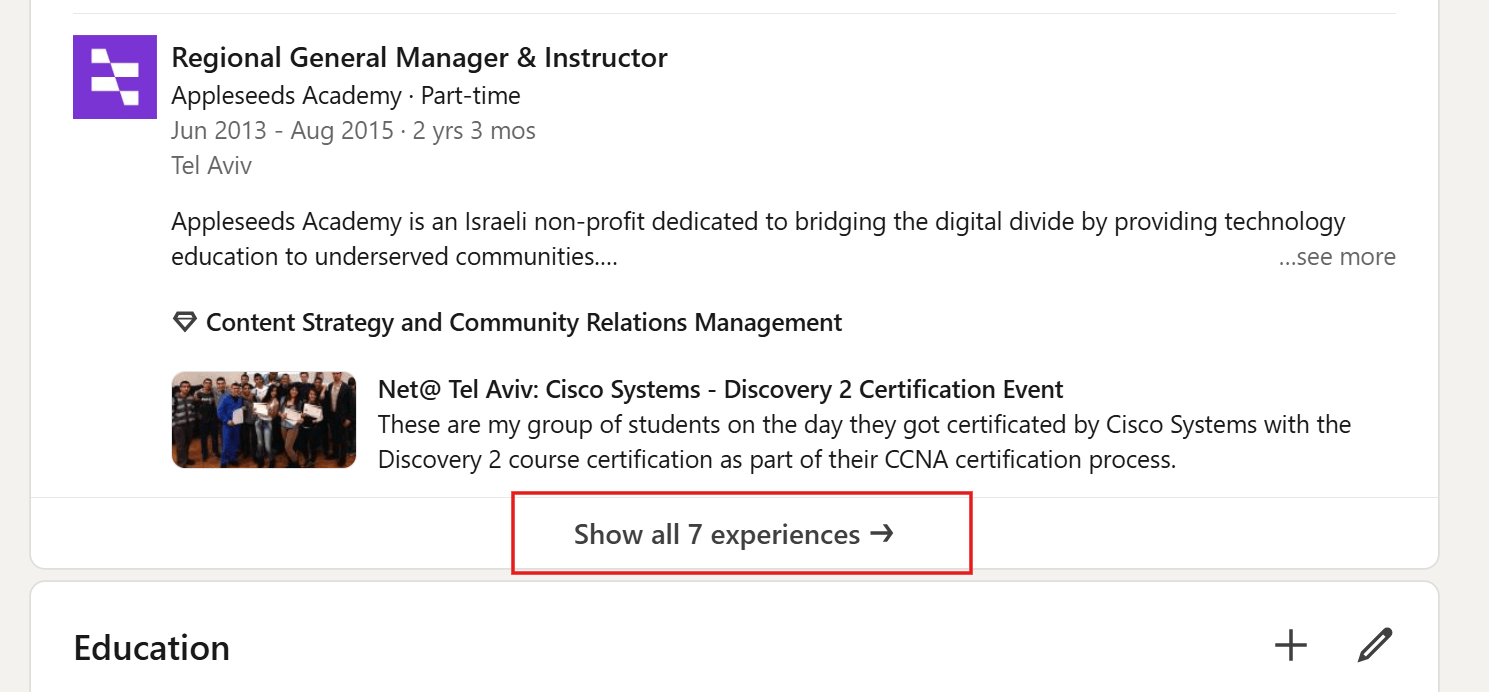
Task: Open the Cisco certification group photo thumbnail
Action: (x=264, y=420)
